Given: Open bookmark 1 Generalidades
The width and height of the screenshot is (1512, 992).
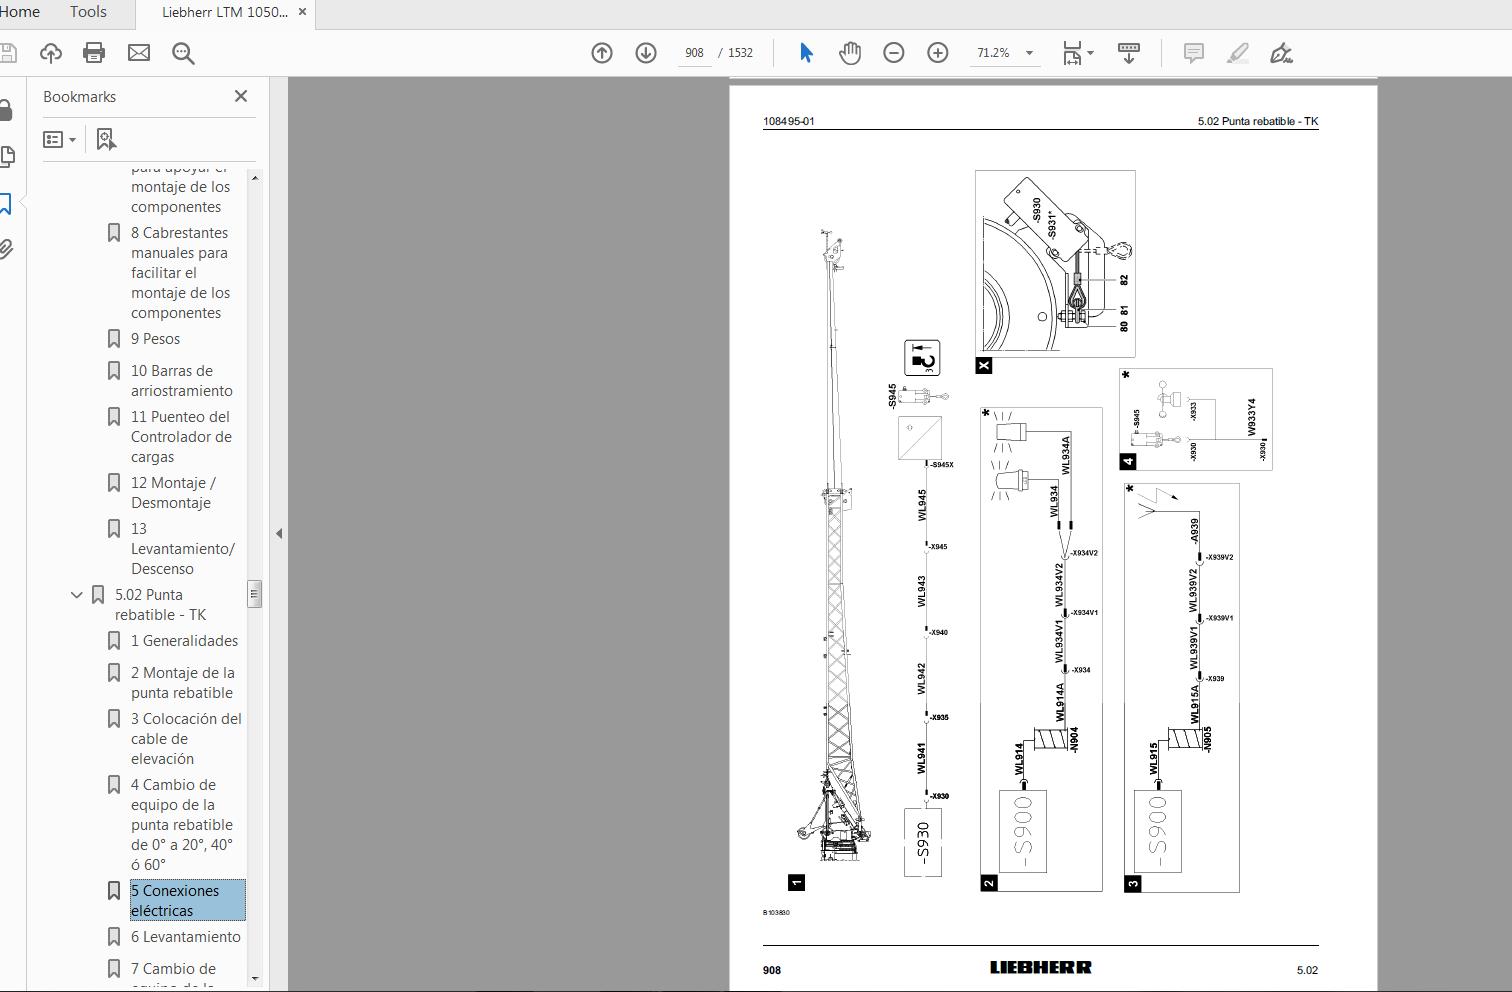Looking at the screenshot, I should pyautogui.click(x=184, y=641).
